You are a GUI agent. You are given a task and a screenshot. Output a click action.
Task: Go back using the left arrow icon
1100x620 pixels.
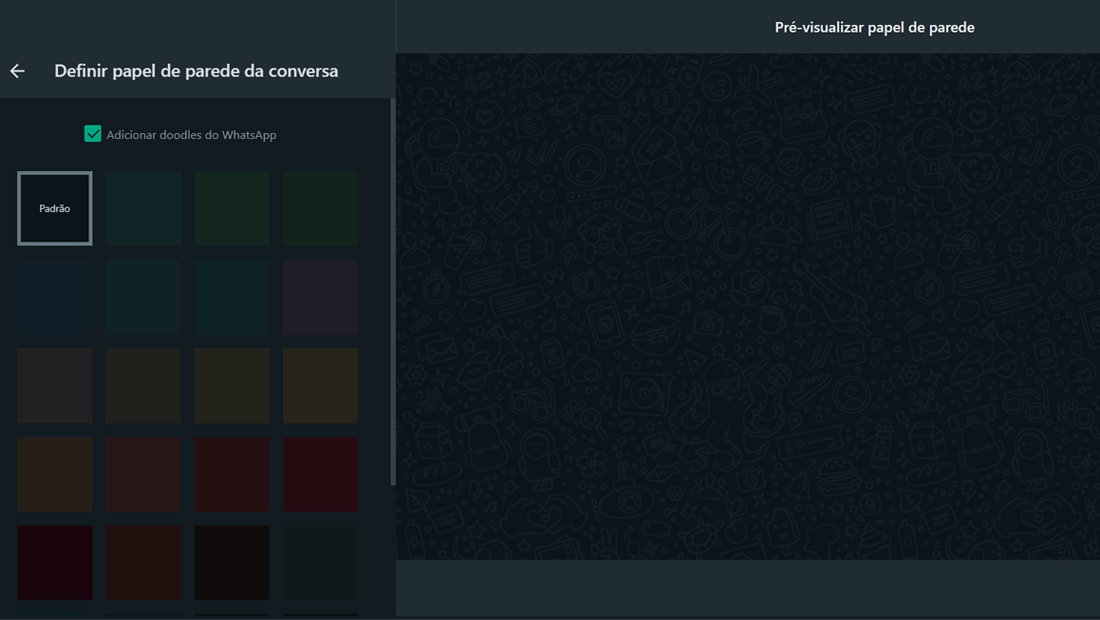pos(18,71)
